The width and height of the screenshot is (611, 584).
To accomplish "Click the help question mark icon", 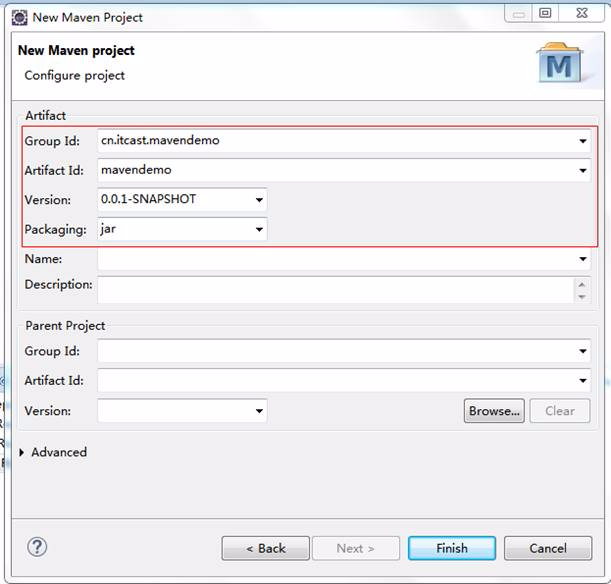I will pos(37,547).
